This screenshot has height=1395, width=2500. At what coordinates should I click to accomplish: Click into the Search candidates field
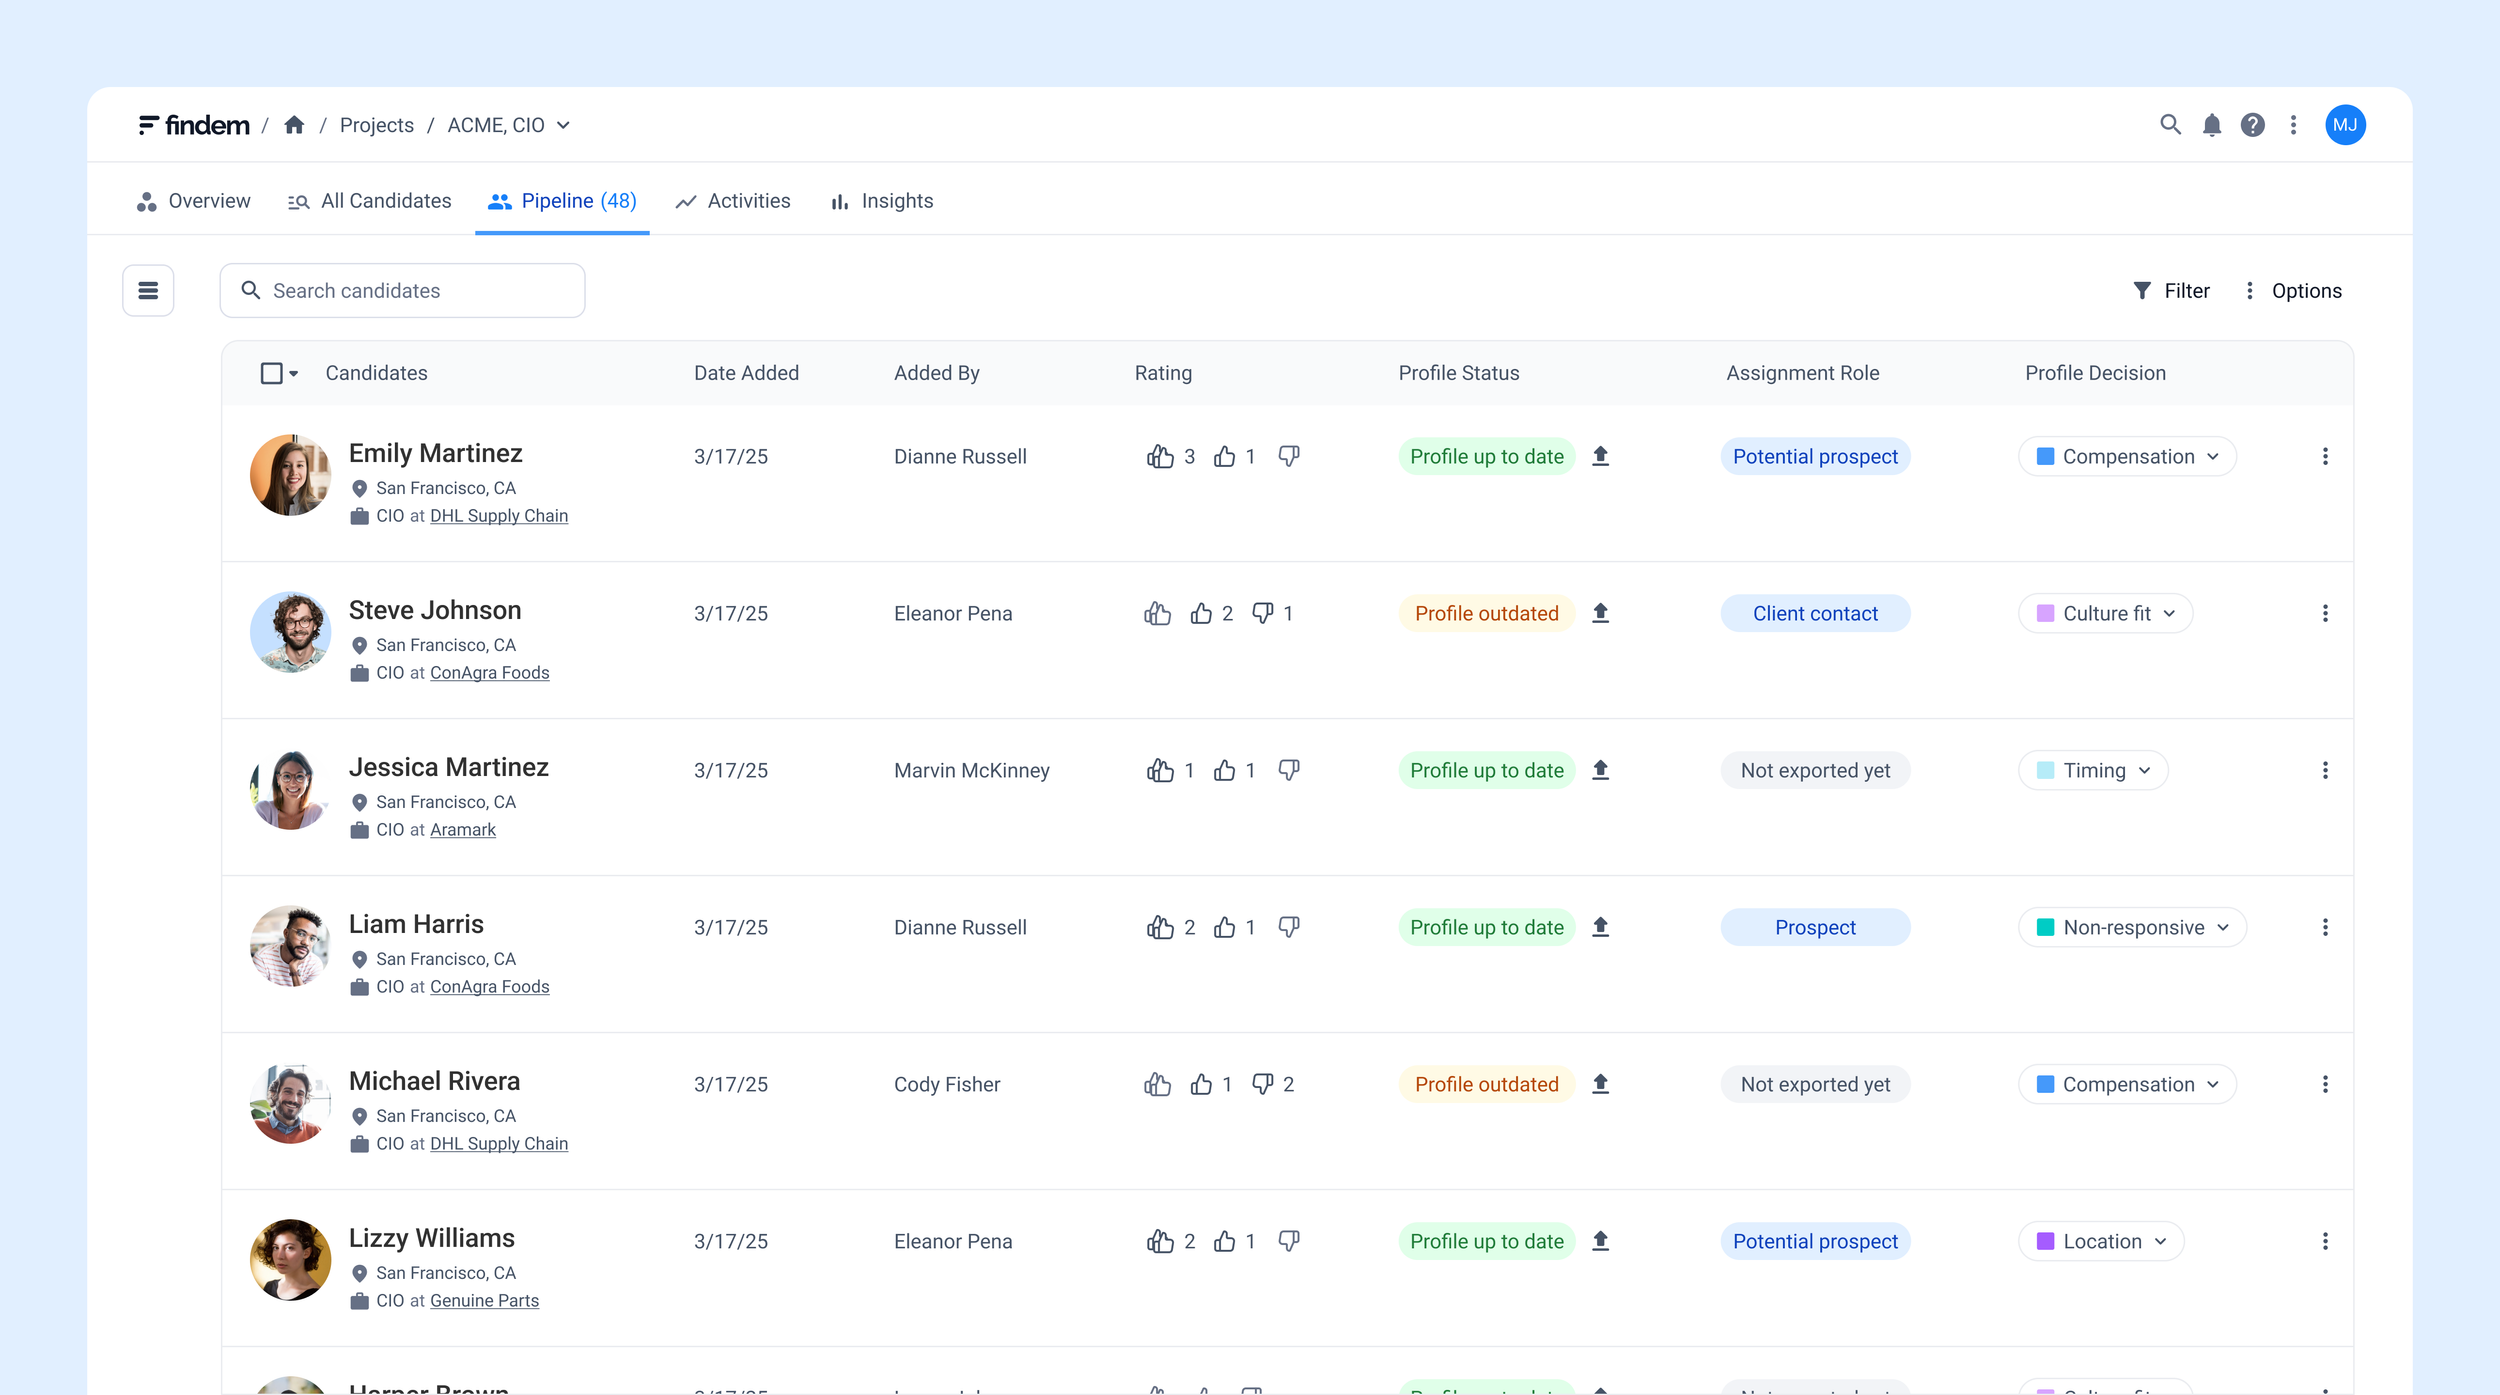[402, 291]
